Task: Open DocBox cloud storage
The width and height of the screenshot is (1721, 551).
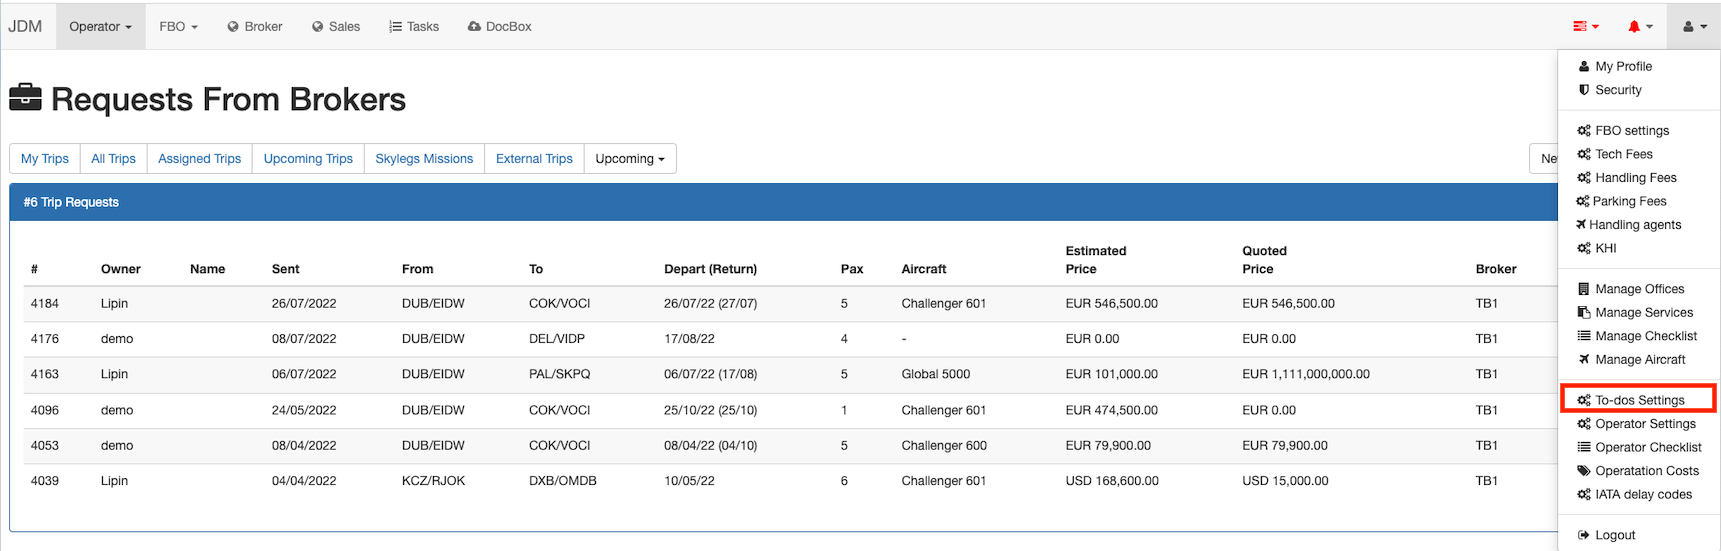Action: pyautogui.click(x=500, y=27)
